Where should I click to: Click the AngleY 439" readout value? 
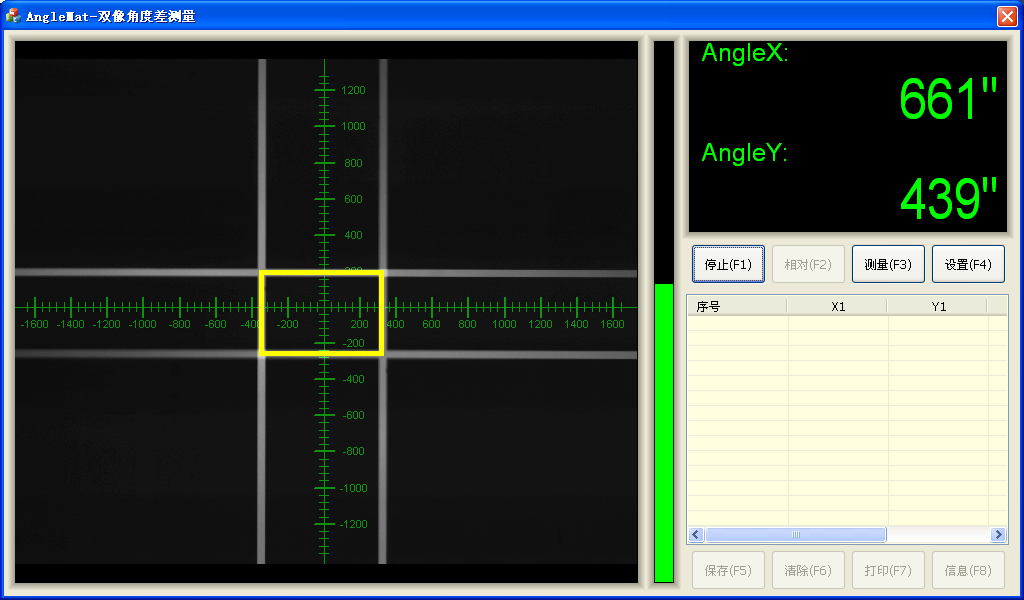pyautogui.click(x=947, y=199)
